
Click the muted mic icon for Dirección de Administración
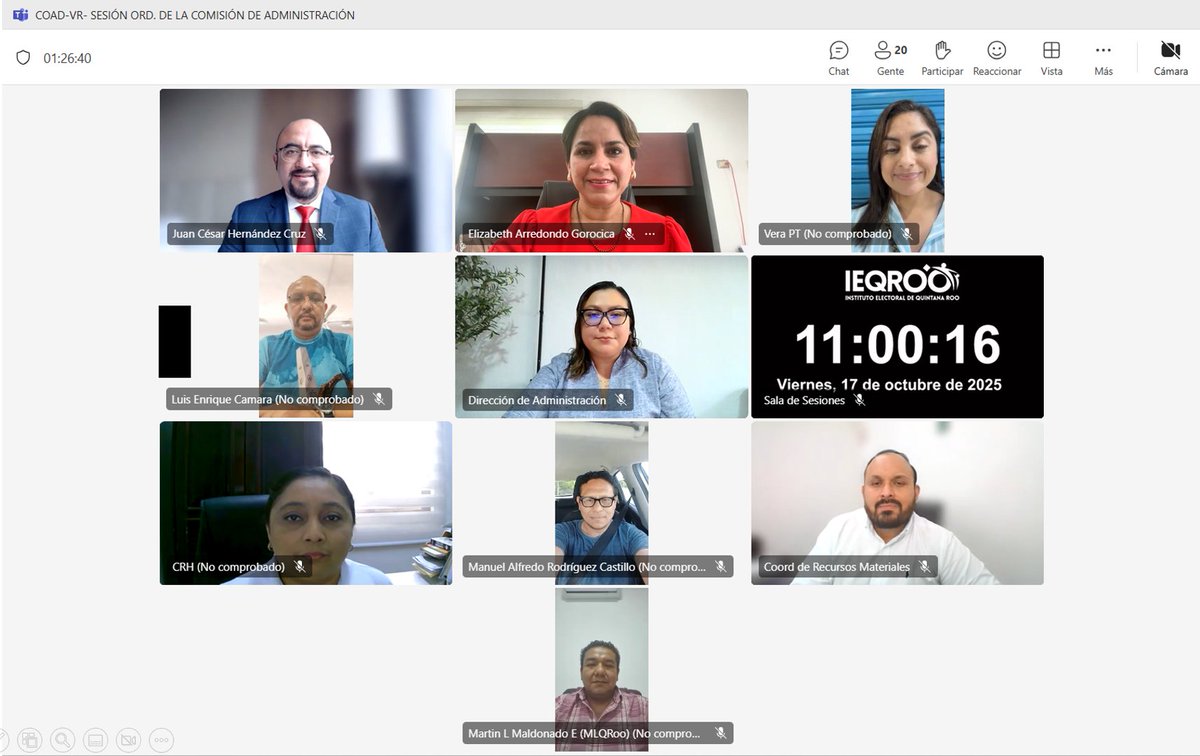pyautogui.click(x=621, y=400)
